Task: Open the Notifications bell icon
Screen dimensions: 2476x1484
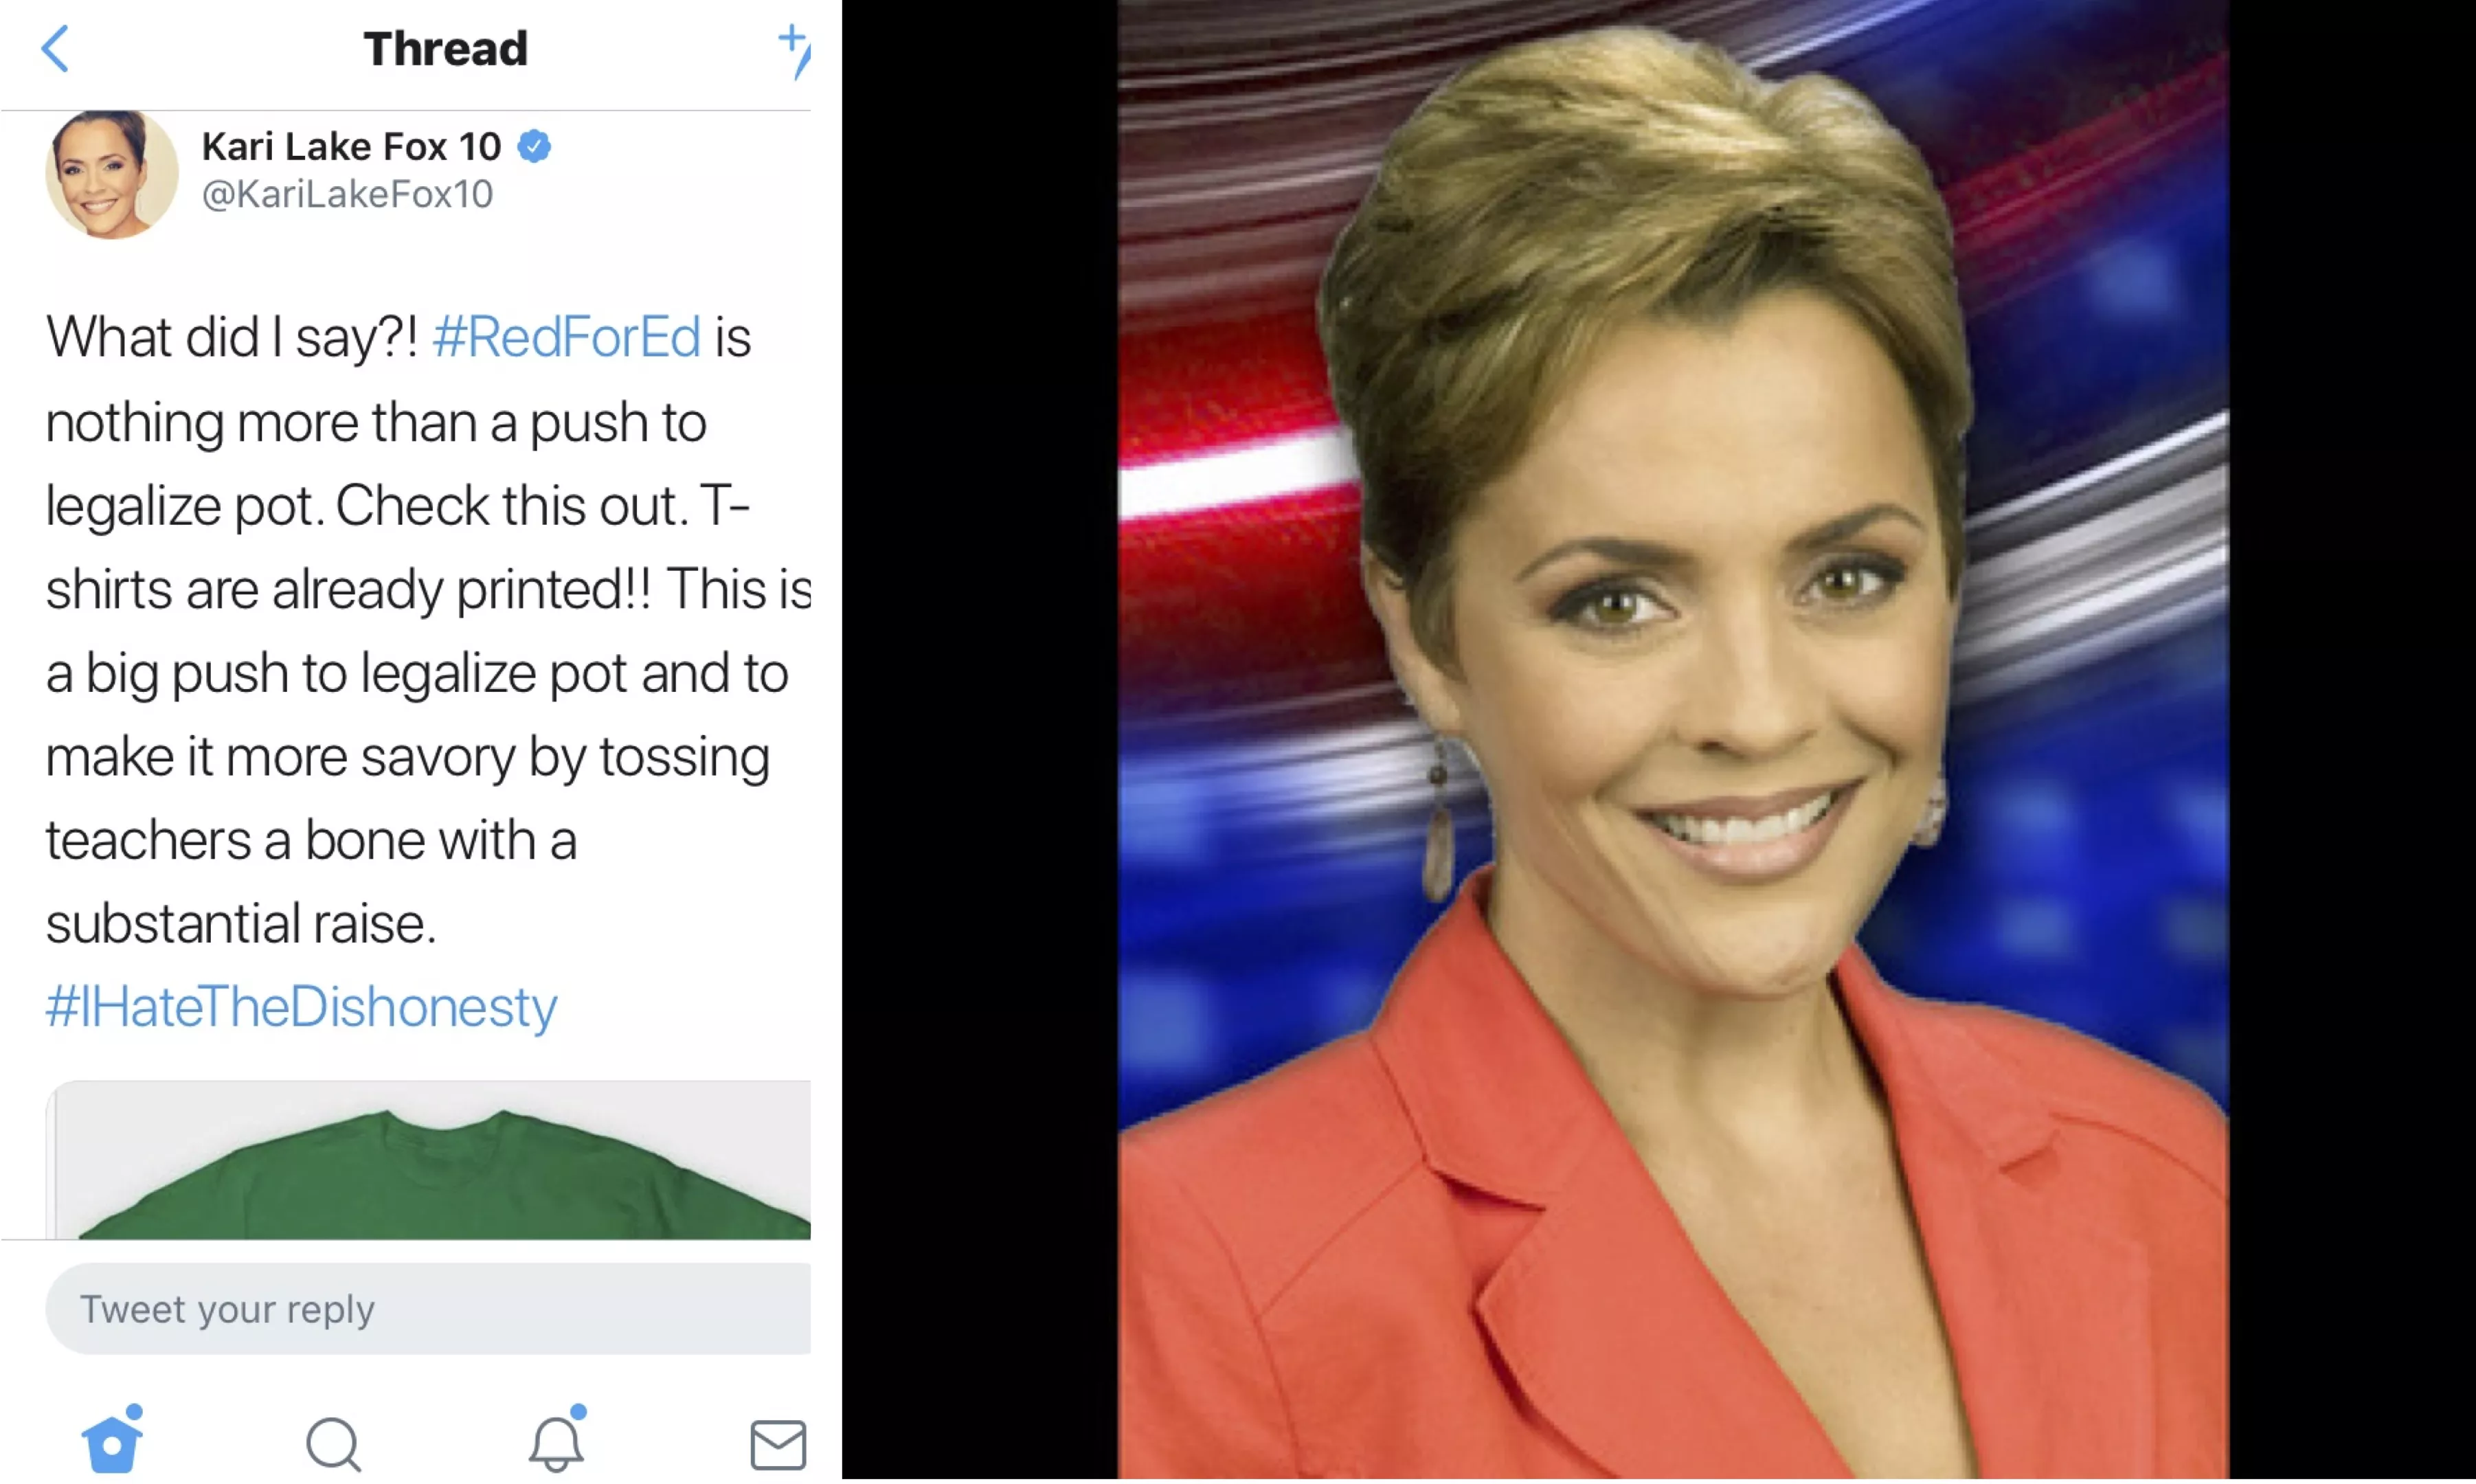Action: coord(556,1440)
